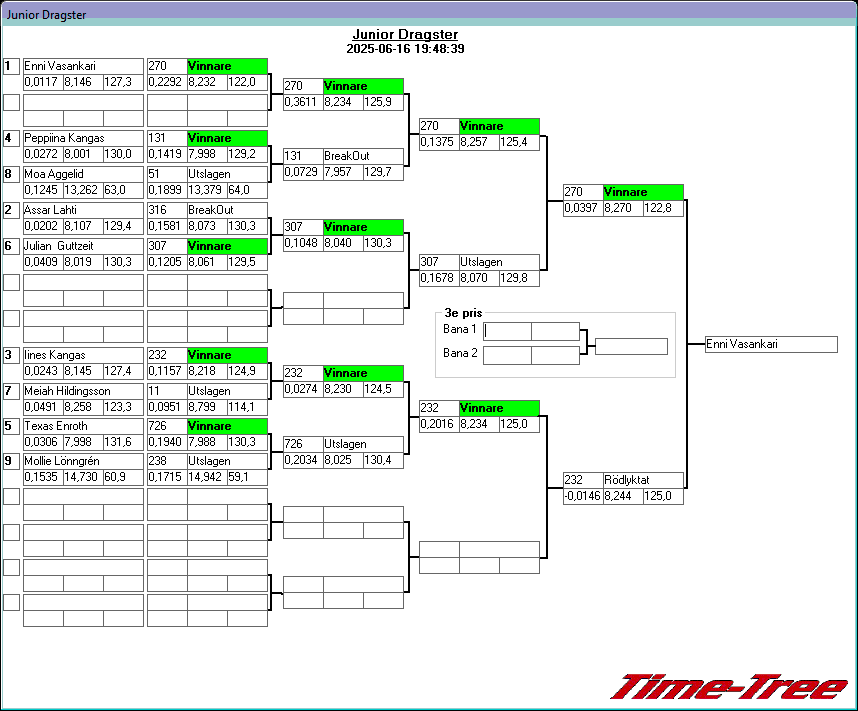Click the elapsed time 14,942 cell

pos(207,477)
